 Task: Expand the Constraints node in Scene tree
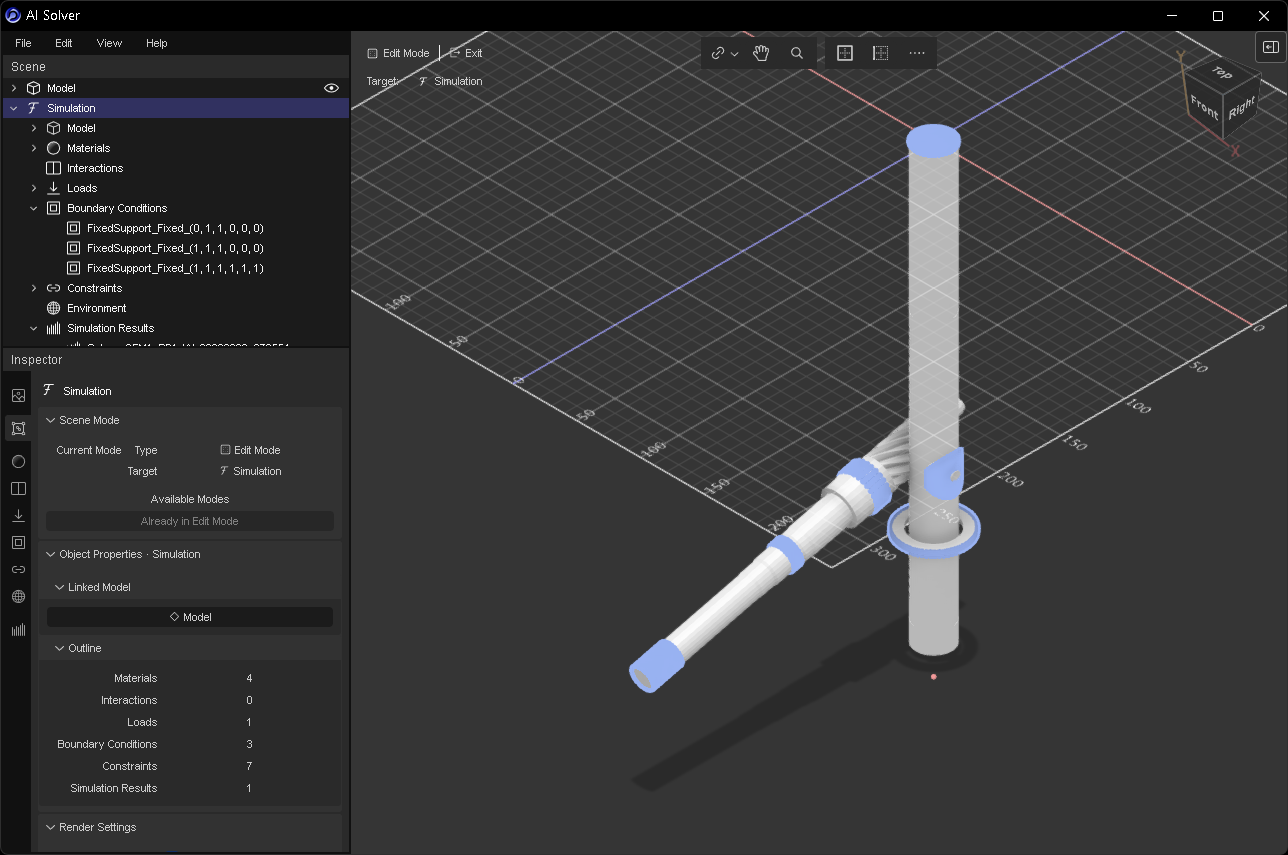(x=34, y=288)
